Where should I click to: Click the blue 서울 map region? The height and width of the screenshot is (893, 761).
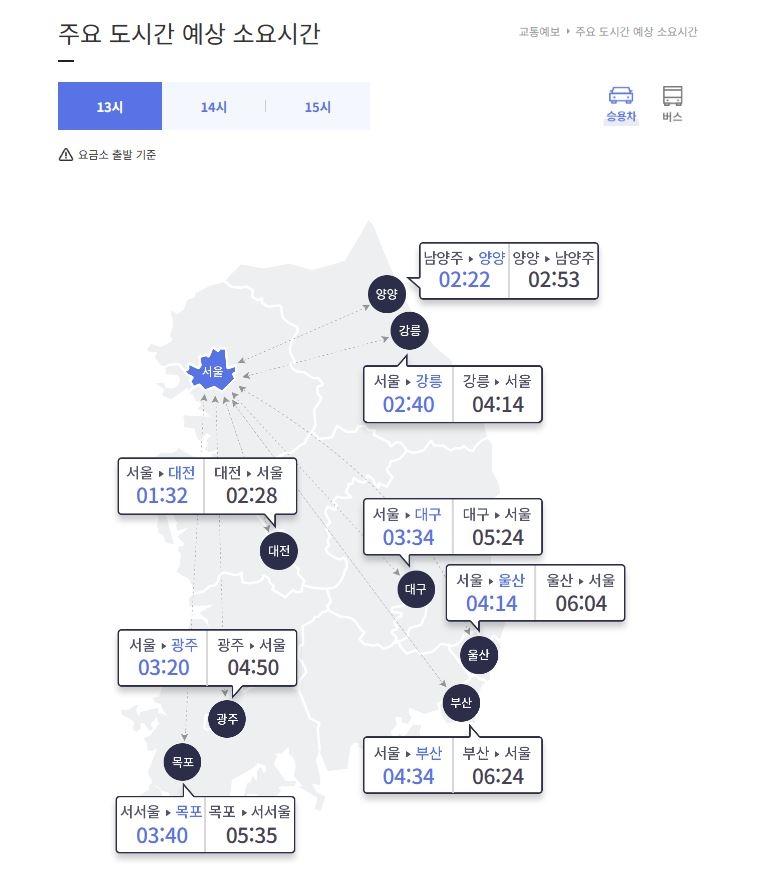coord(211,371)
